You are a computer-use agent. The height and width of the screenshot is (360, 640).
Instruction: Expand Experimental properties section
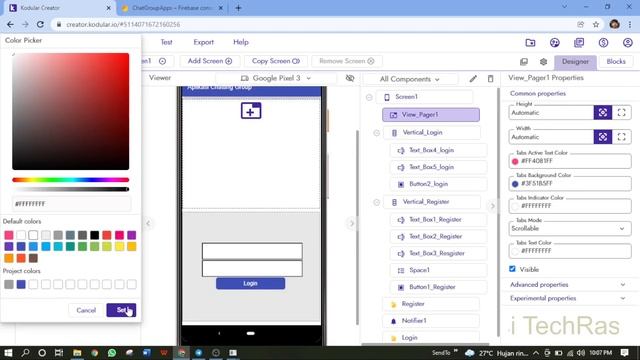point(568,298)
